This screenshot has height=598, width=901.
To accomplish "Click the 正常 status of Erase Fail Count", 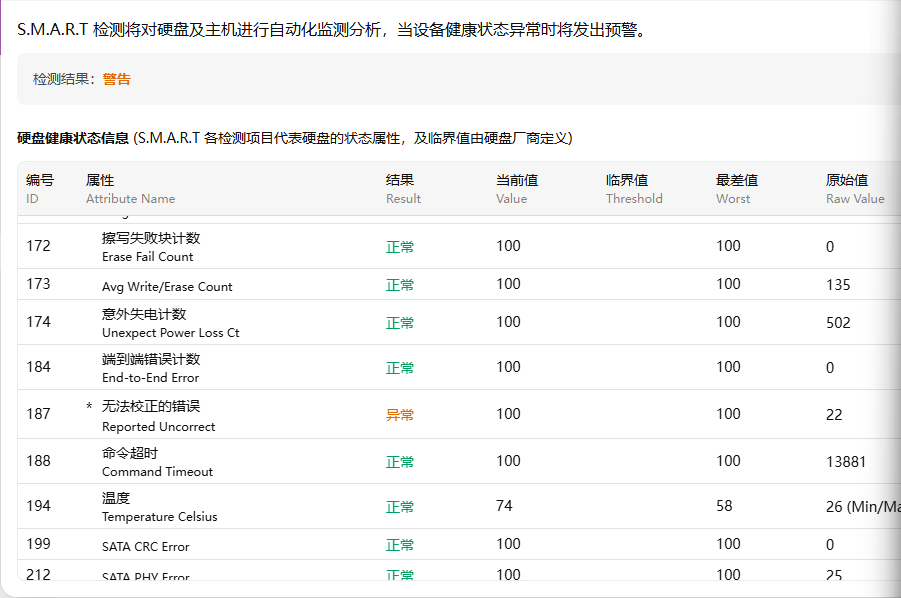I will pos(399,245).
